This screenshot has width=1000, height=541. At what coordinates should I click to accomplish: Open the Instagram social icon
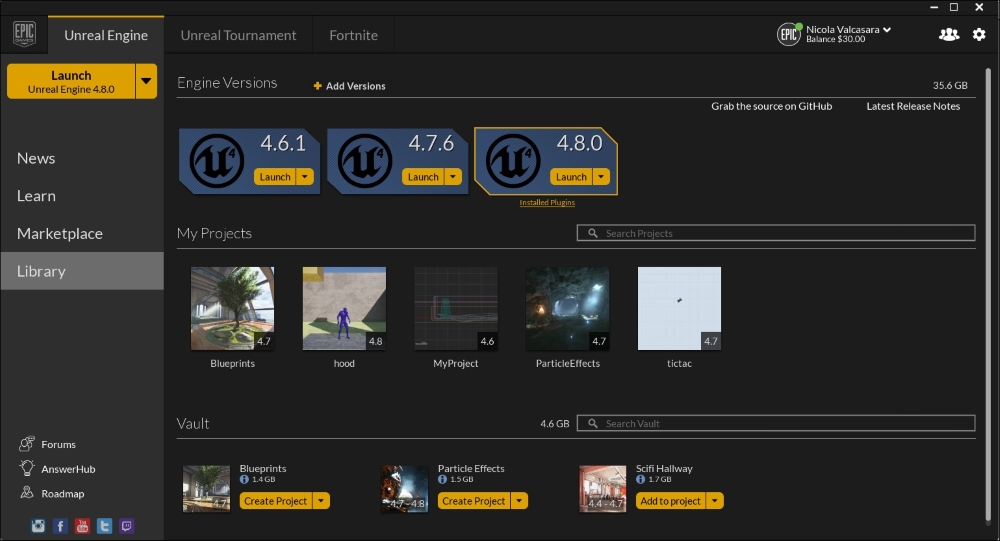(38, 526)
